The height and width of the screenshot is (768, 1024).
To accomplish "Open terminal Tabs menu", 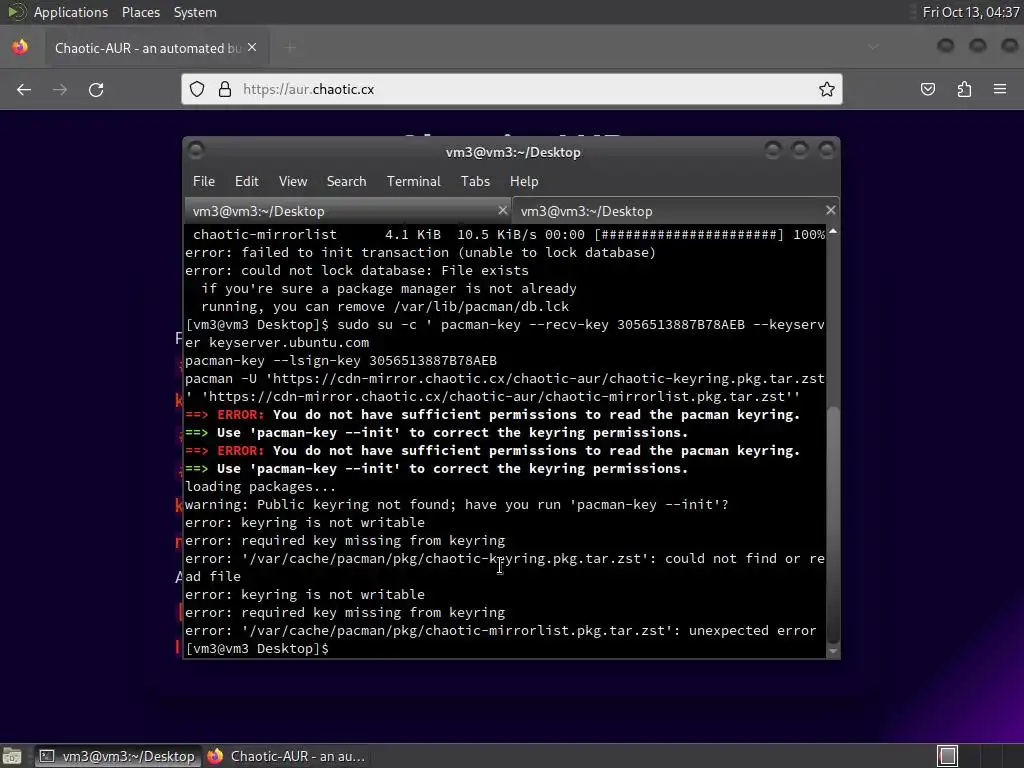I will pos(475,182).
